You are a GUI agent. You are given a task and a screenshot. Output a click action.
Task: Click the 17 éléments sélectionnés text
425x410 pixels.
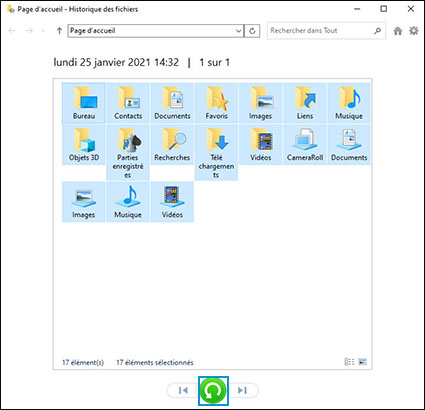155,362
